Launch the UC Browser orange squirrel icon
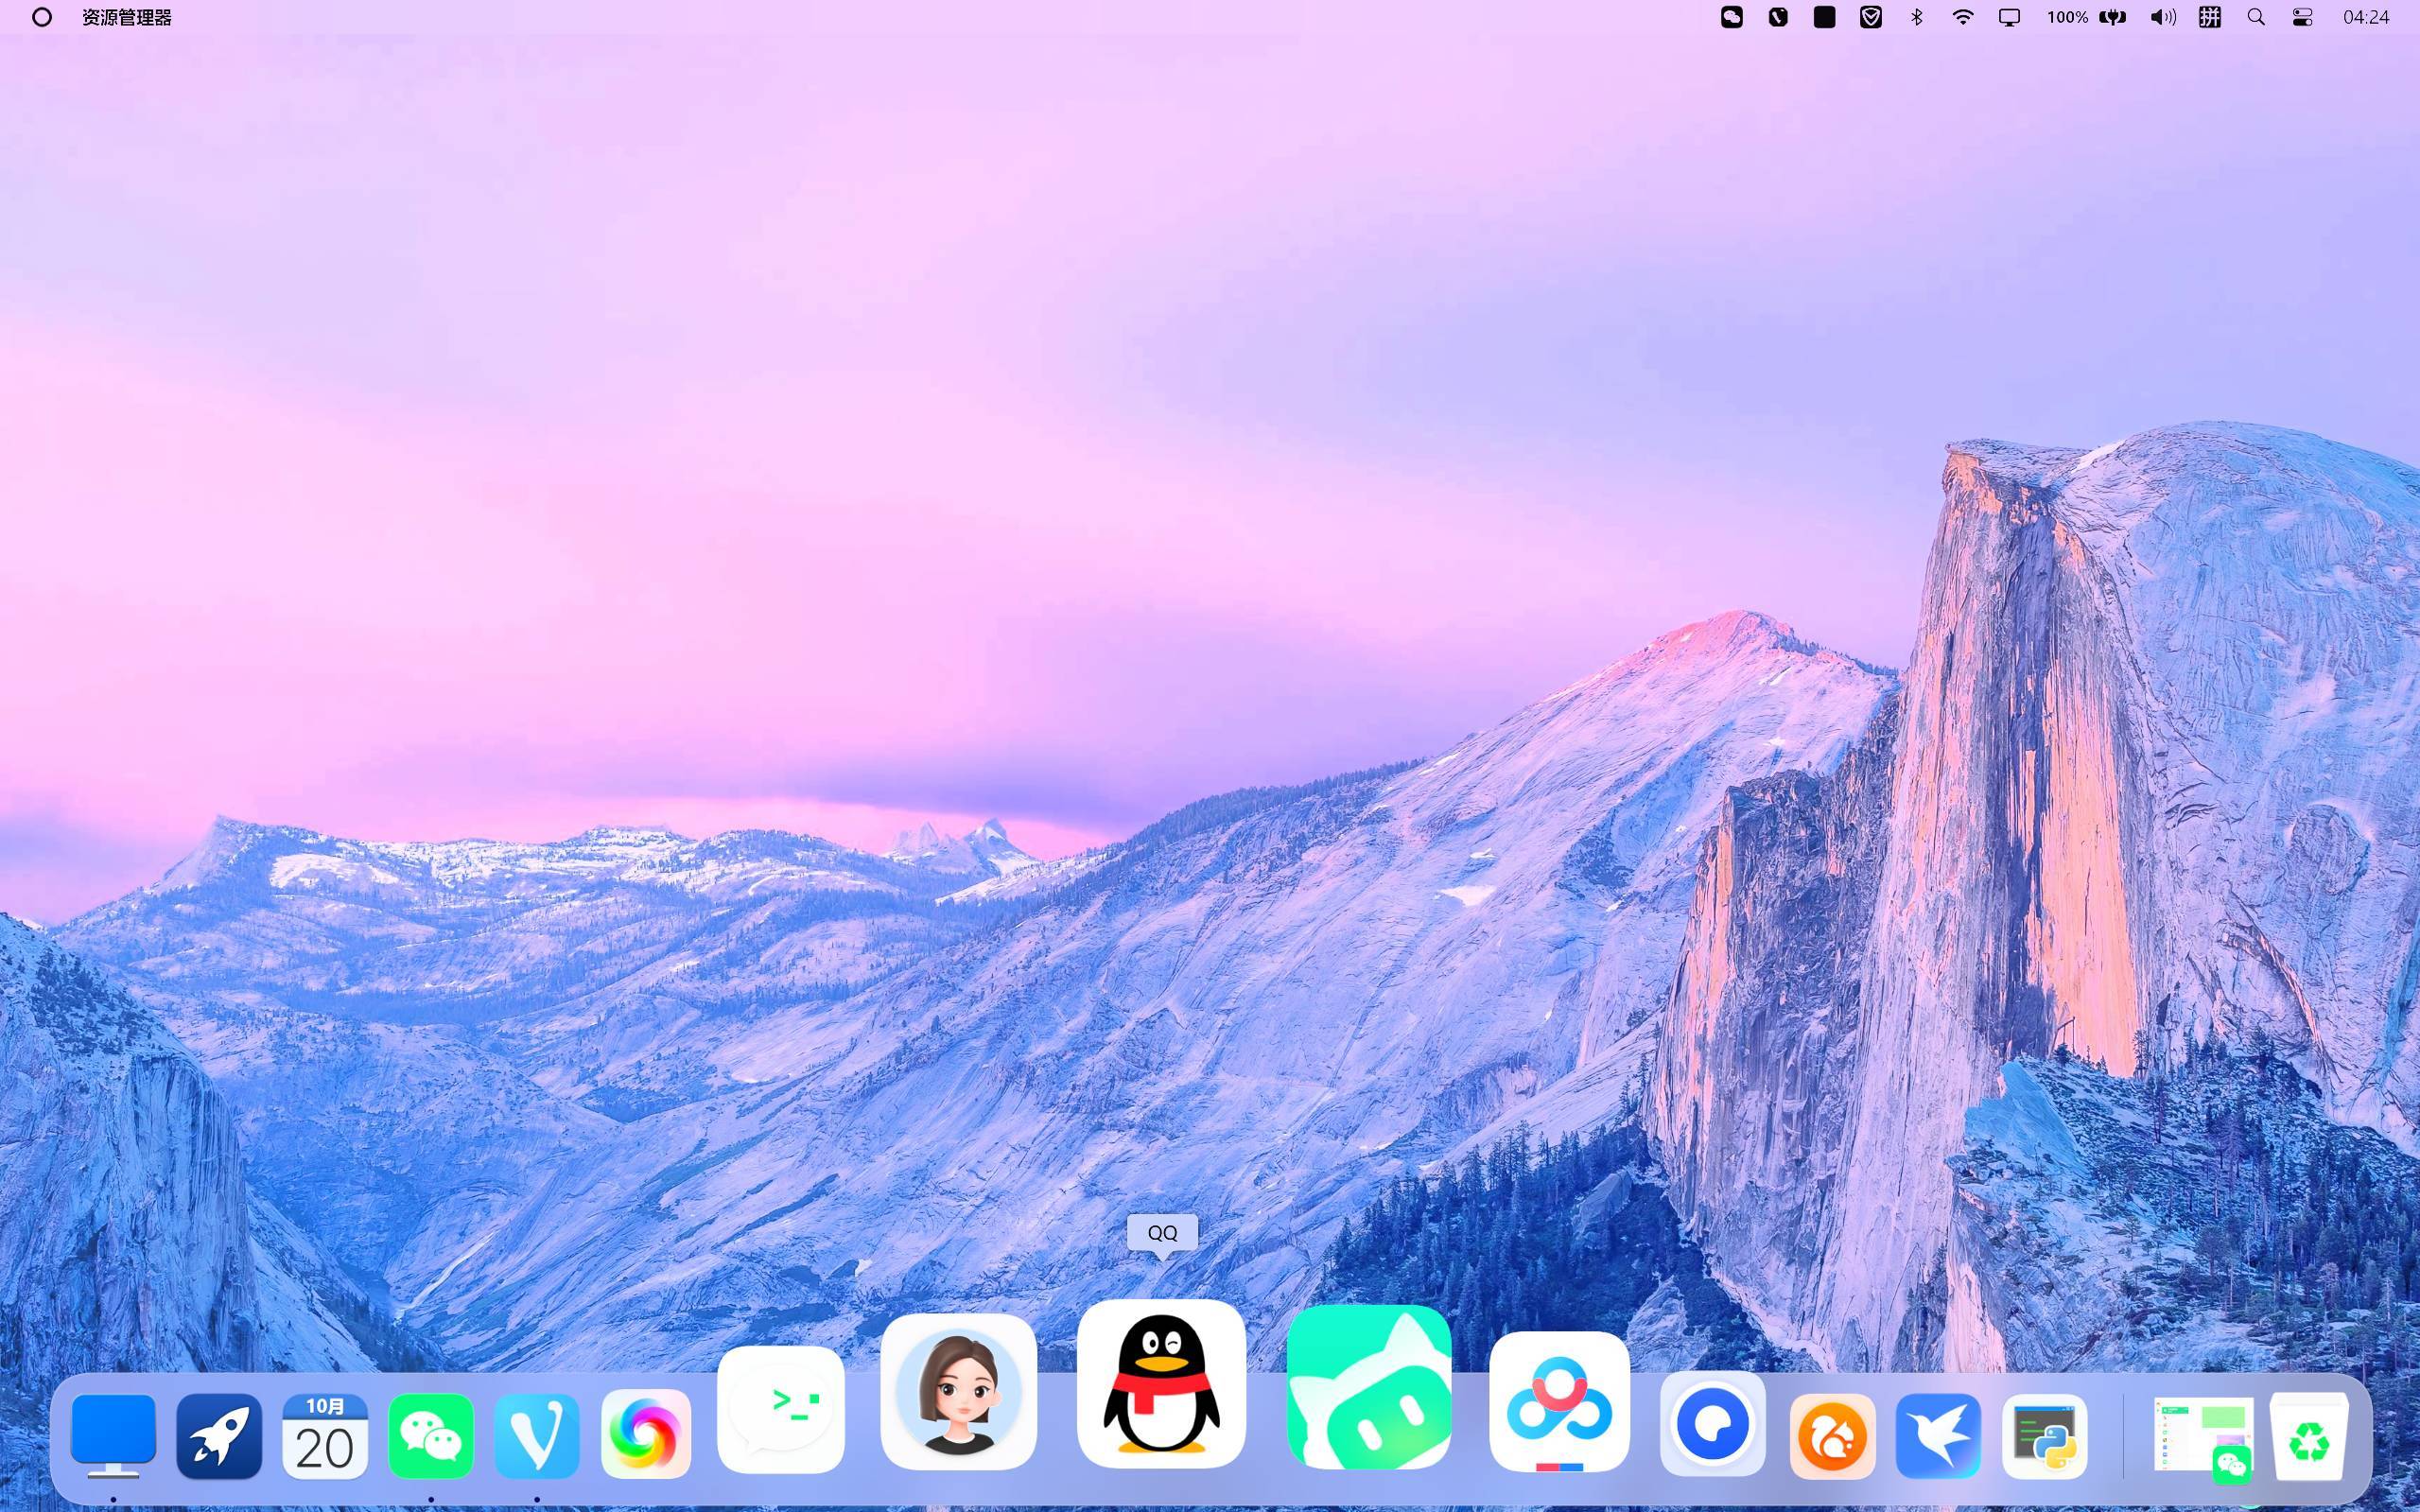 click(x=1832, y=1436)
